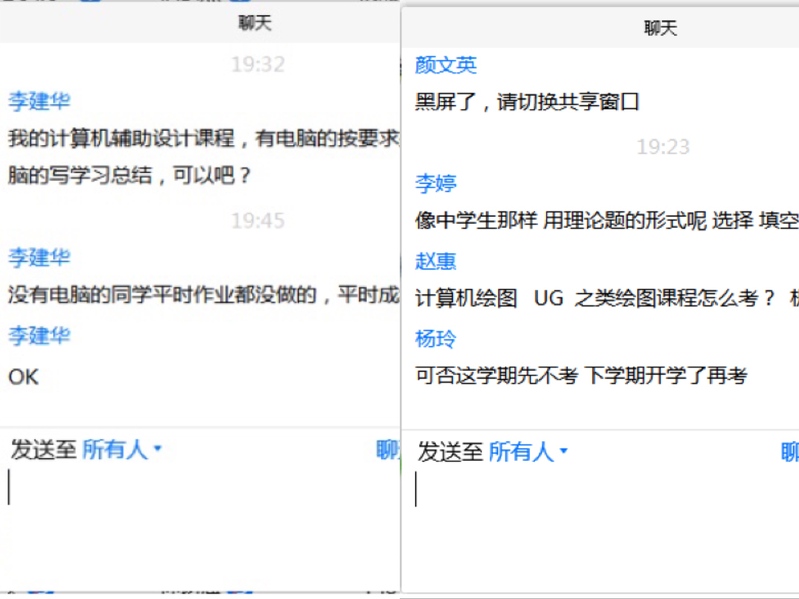Open the 所有人 recipient dropdown below 杨玲's message
Screen dimensions: 799x599
[x=527, y=452]
